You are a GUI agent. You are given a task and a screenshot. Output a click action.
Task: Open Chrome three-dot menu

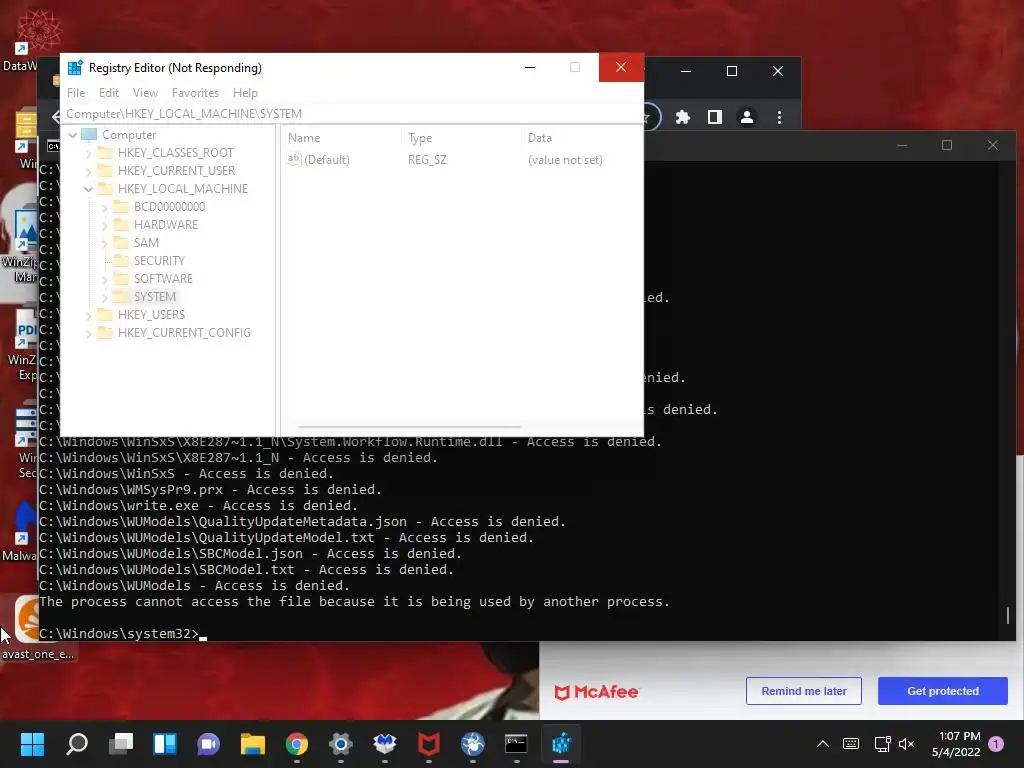tap(779, 117)
